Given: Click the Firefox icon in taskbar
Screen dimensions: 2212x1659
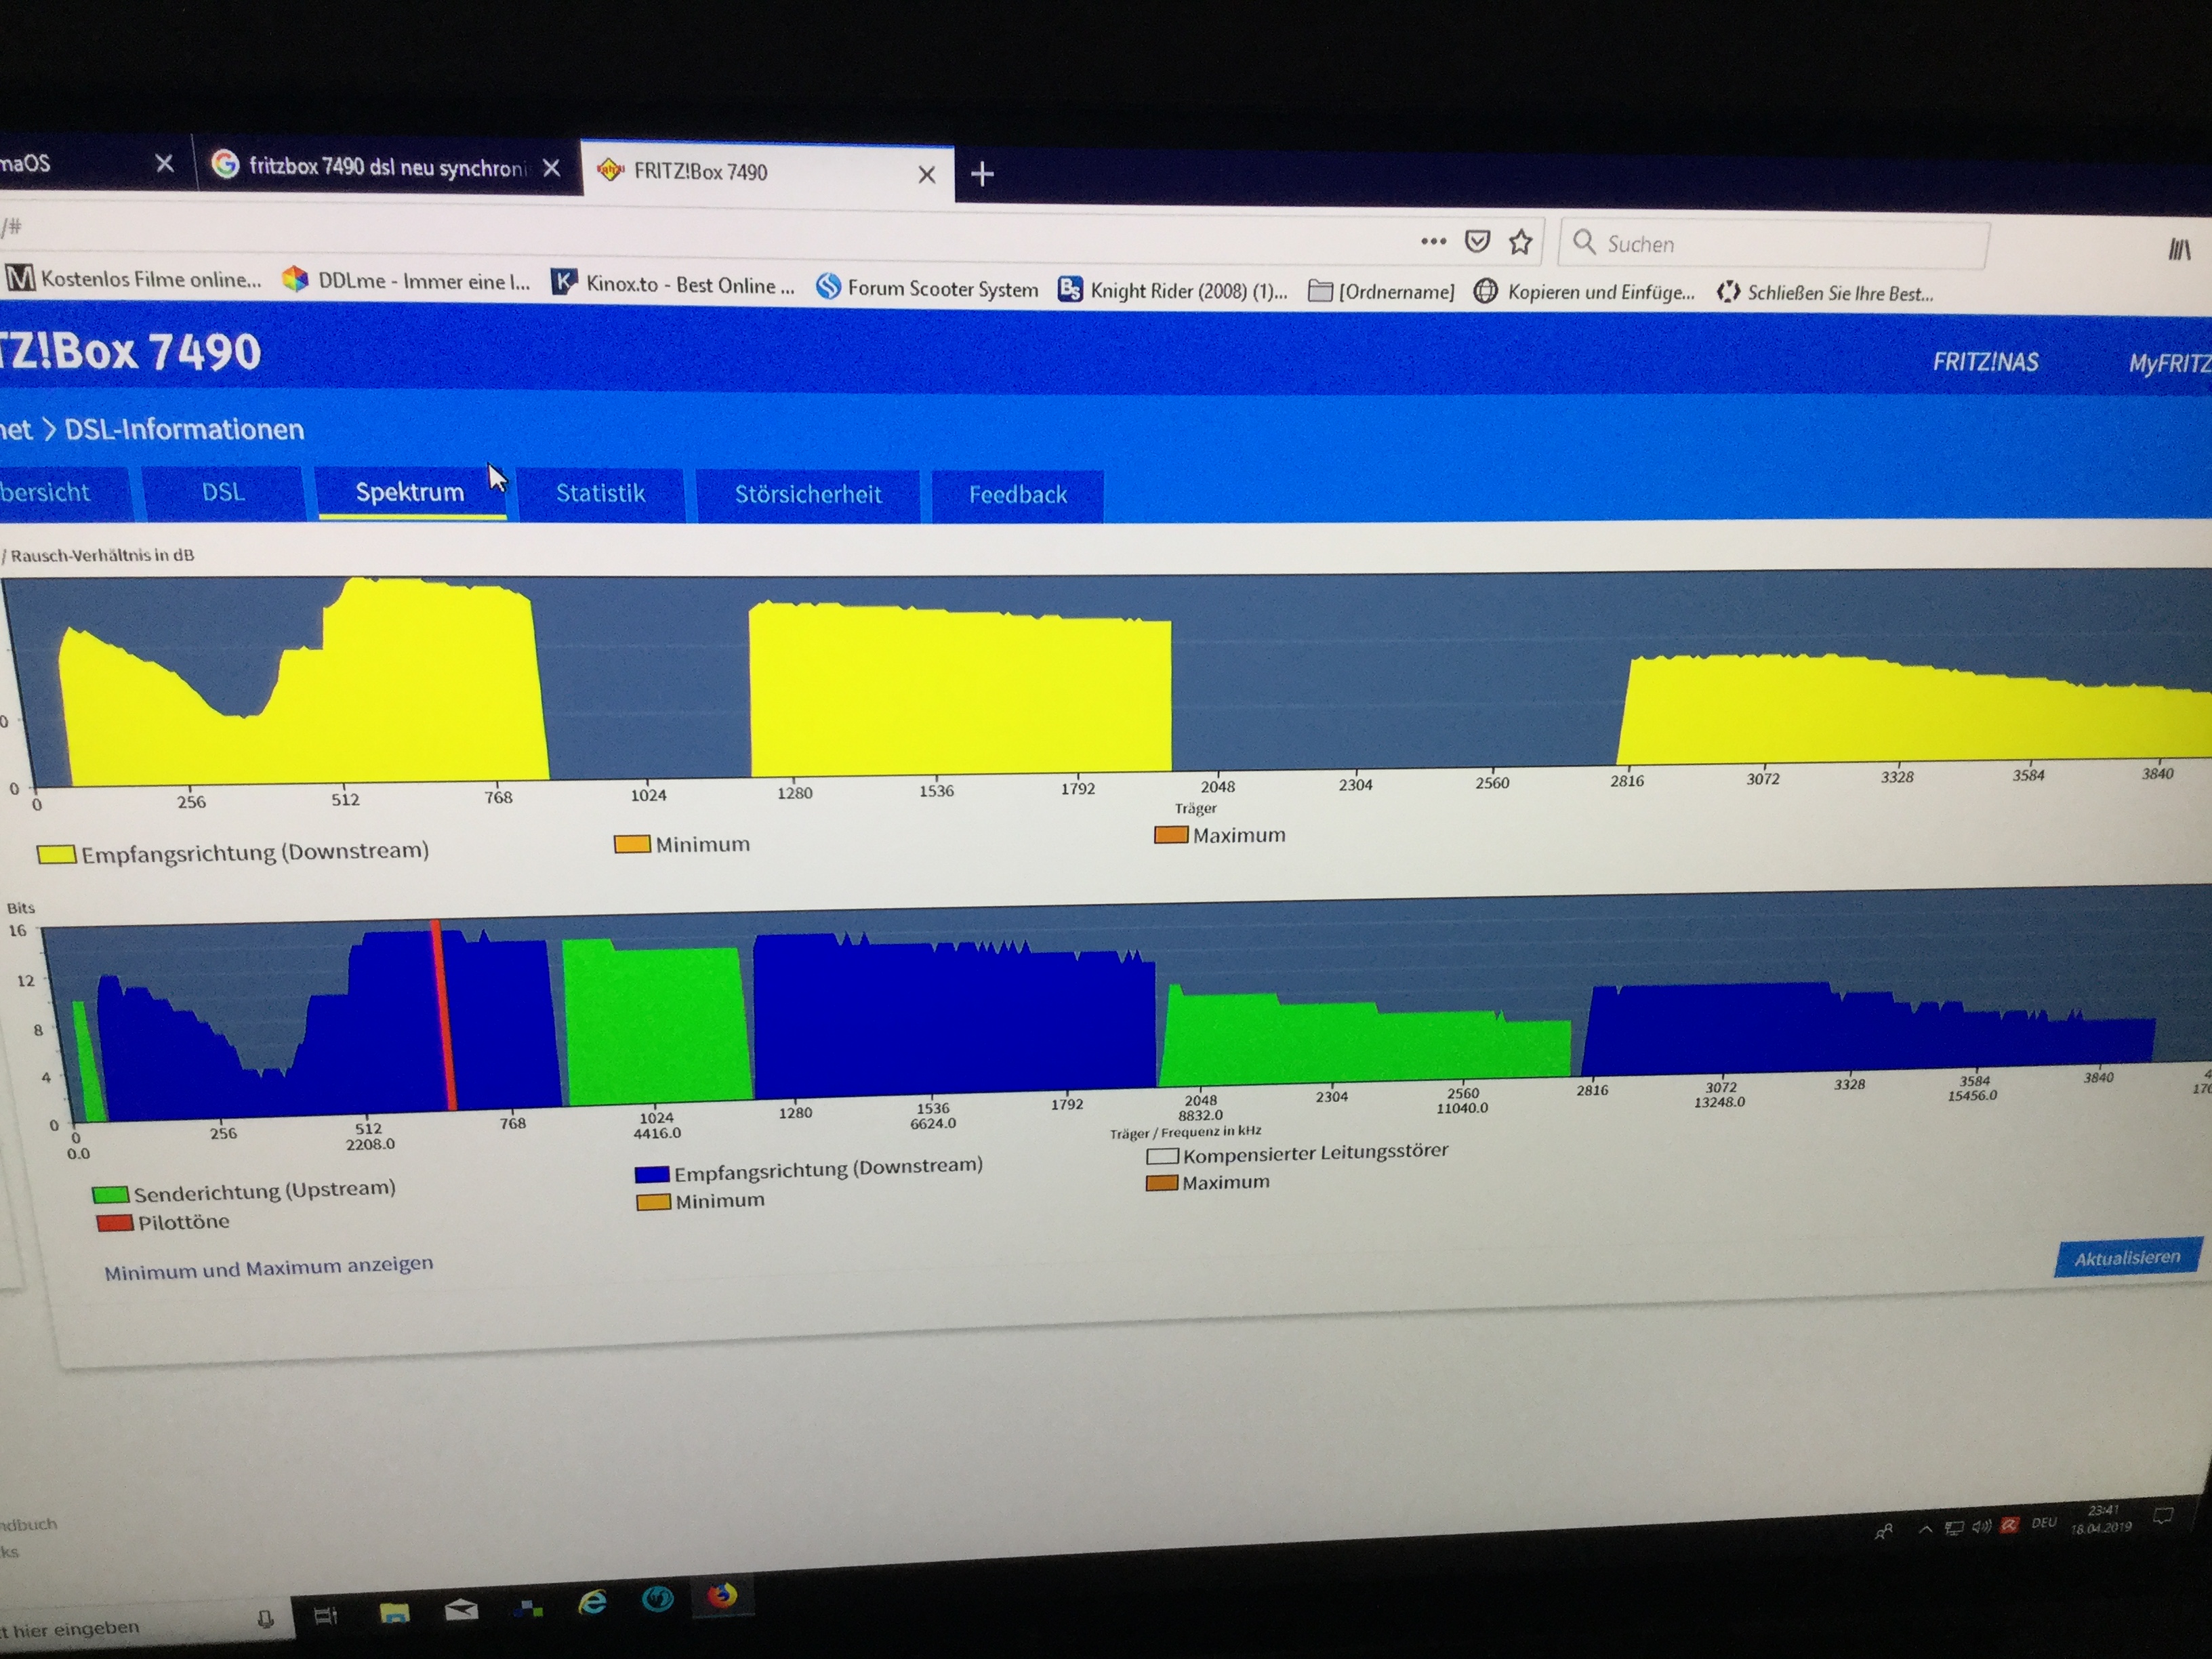Looking at the screenshot, I should 722,1595.
